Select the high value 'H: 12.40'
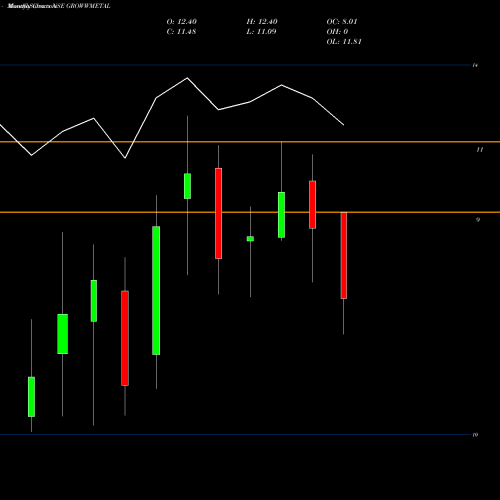 [x=262, y=22]
